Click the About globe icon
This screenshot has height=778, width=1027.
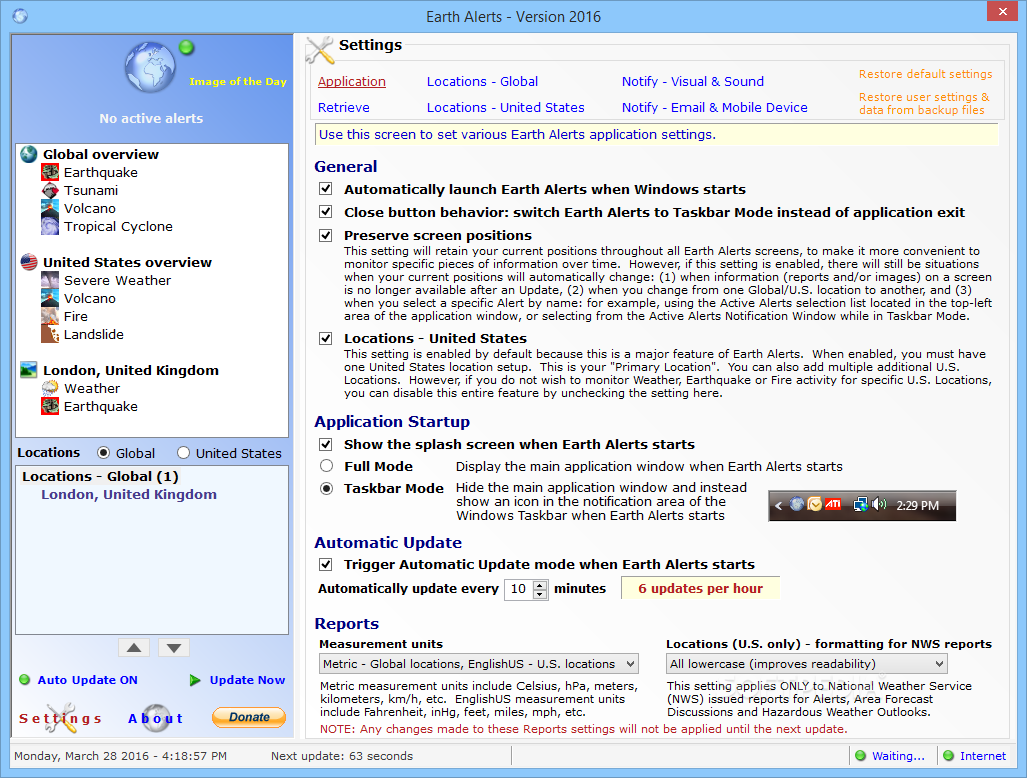[156, 718]
